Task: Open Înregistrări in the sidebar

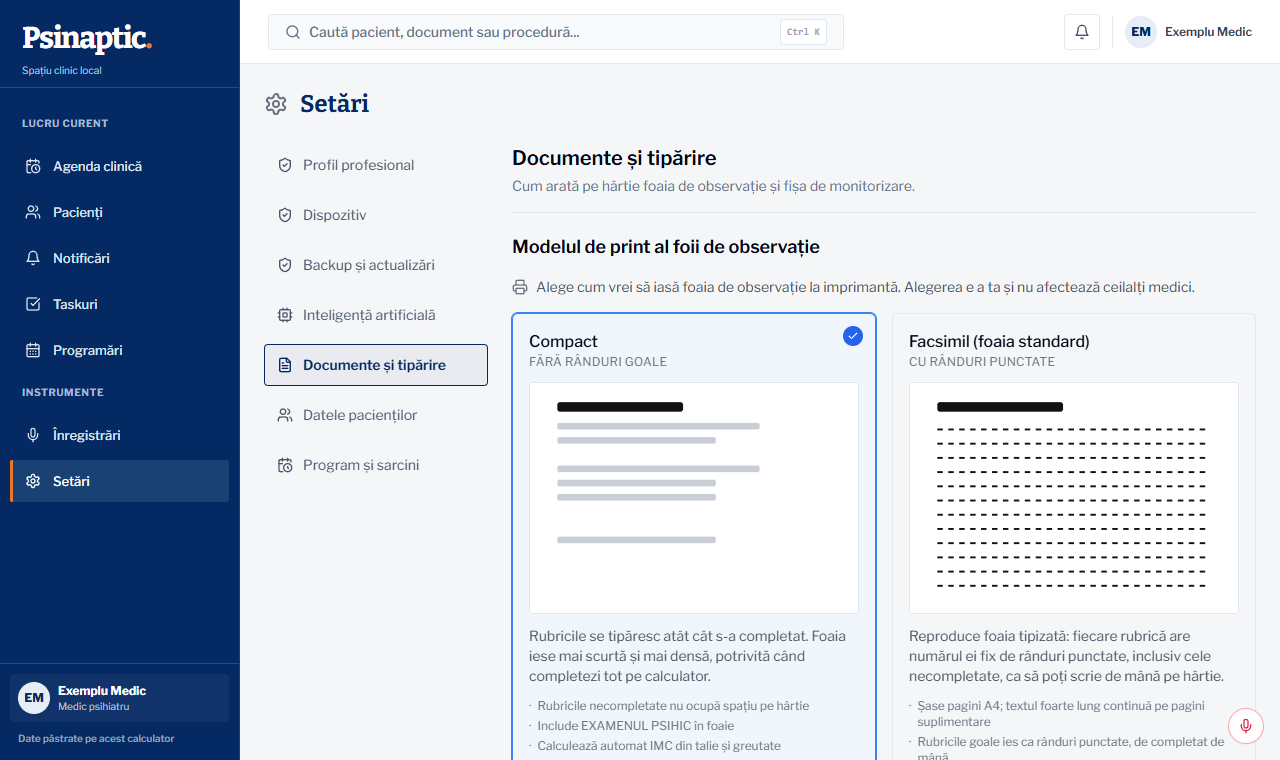Action: coord(120,435)
